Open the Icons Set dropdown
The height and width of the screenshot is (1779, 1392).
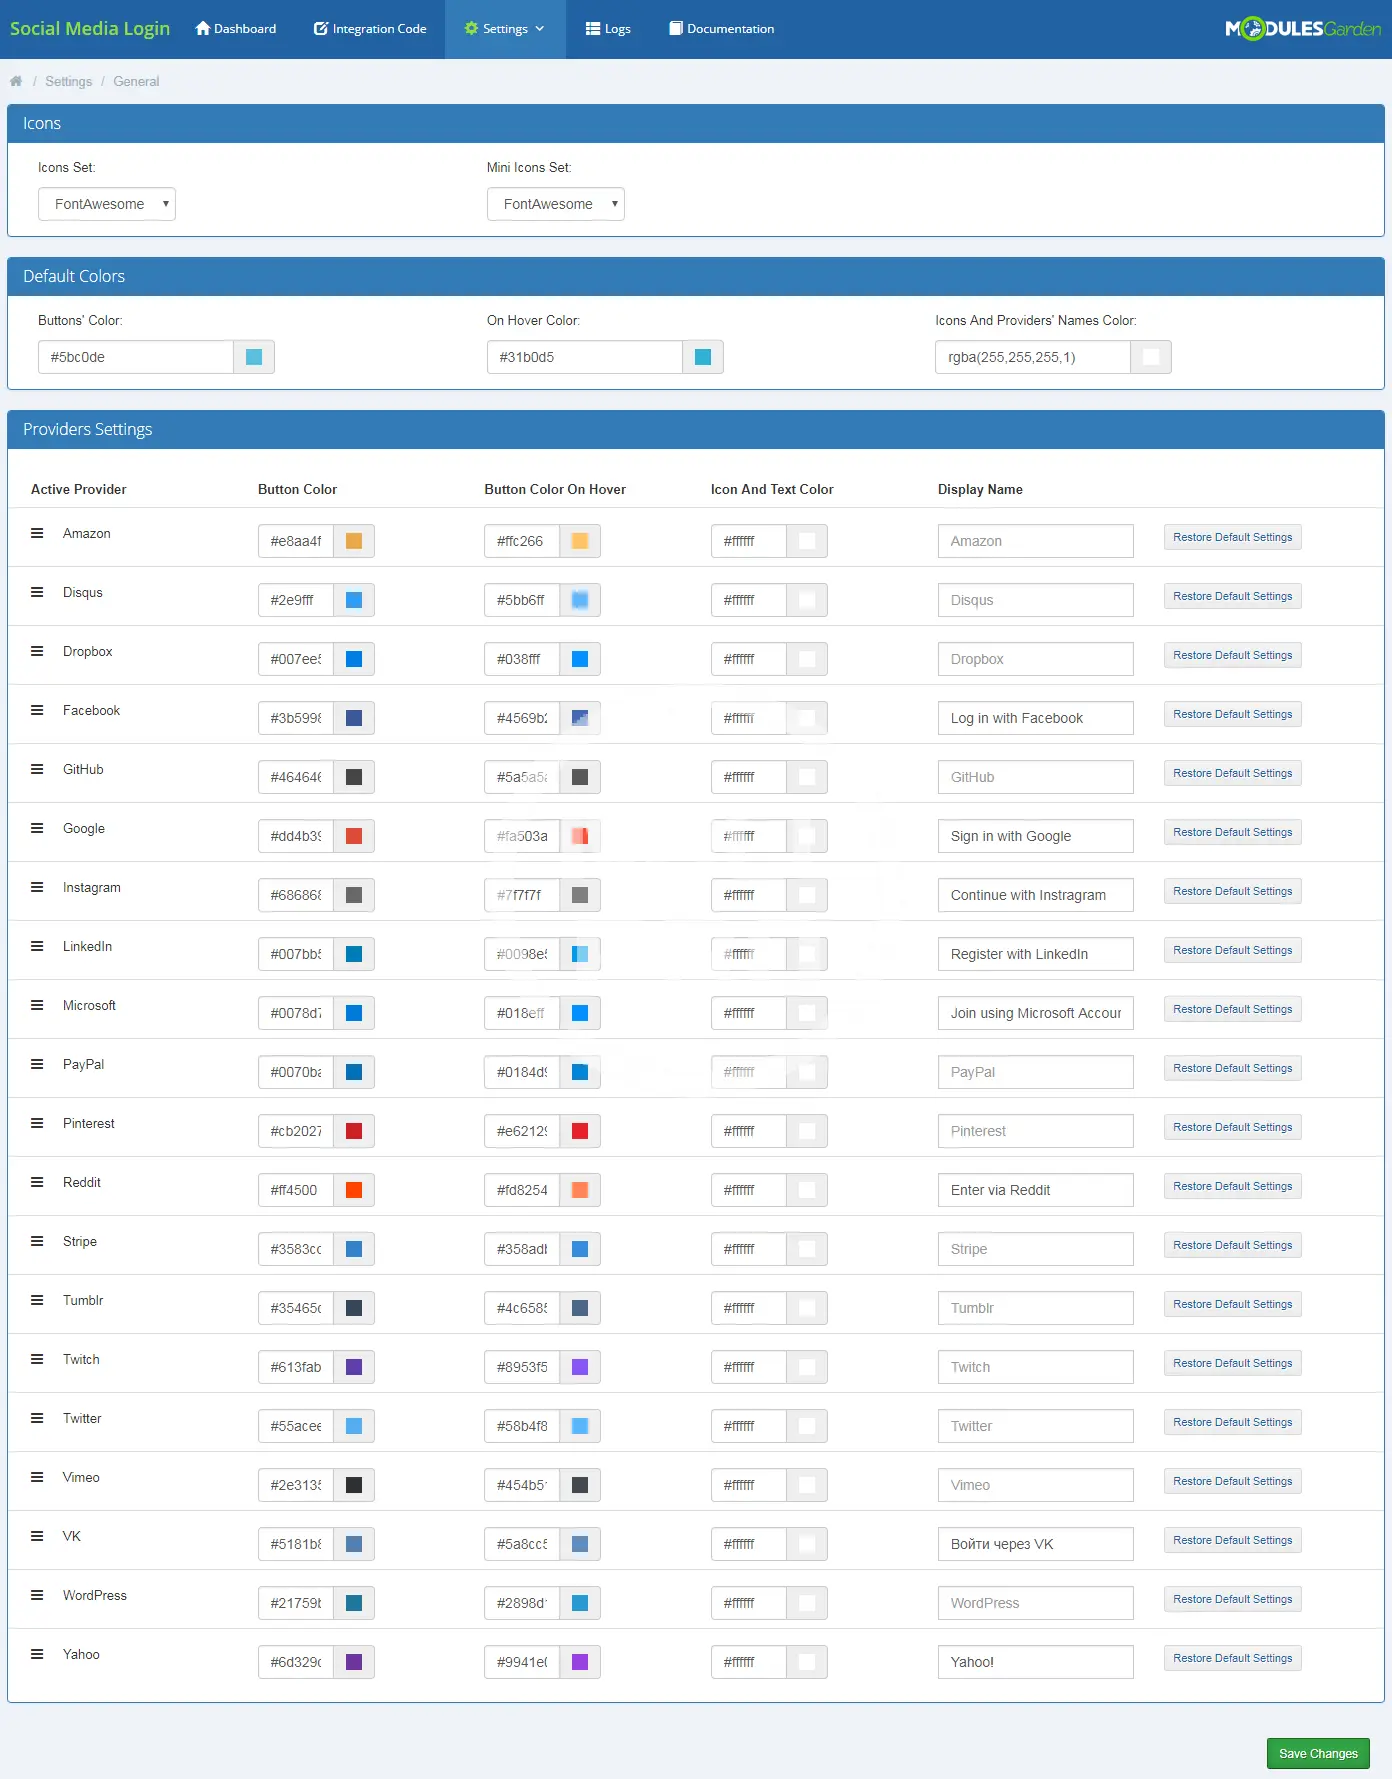[107, 204]
